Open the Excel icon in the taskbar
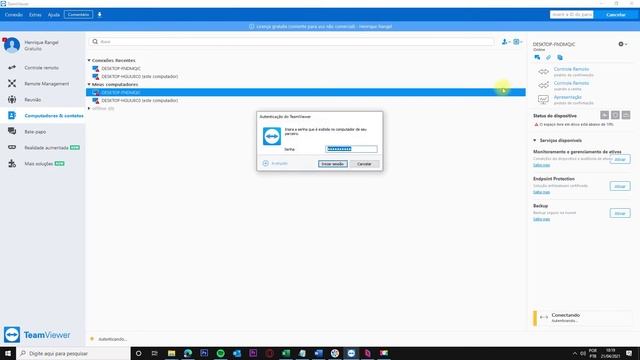The image size is (640, 360). click(x=286, y=353)
